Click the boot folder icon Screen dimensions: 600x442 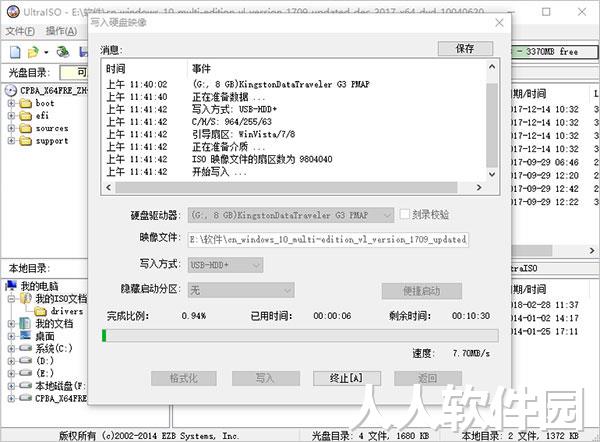(26, 103)
